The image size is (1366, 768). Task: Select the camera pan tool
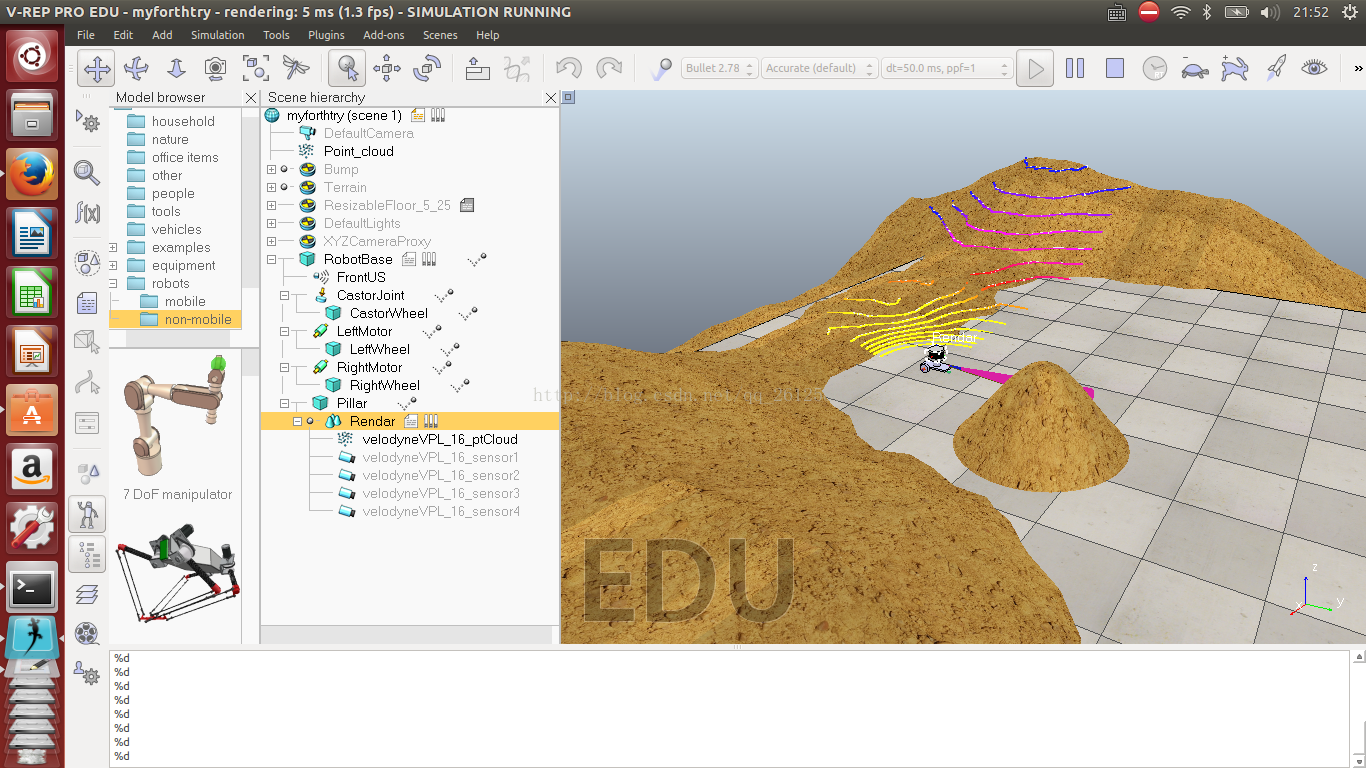tap(97, 68)
